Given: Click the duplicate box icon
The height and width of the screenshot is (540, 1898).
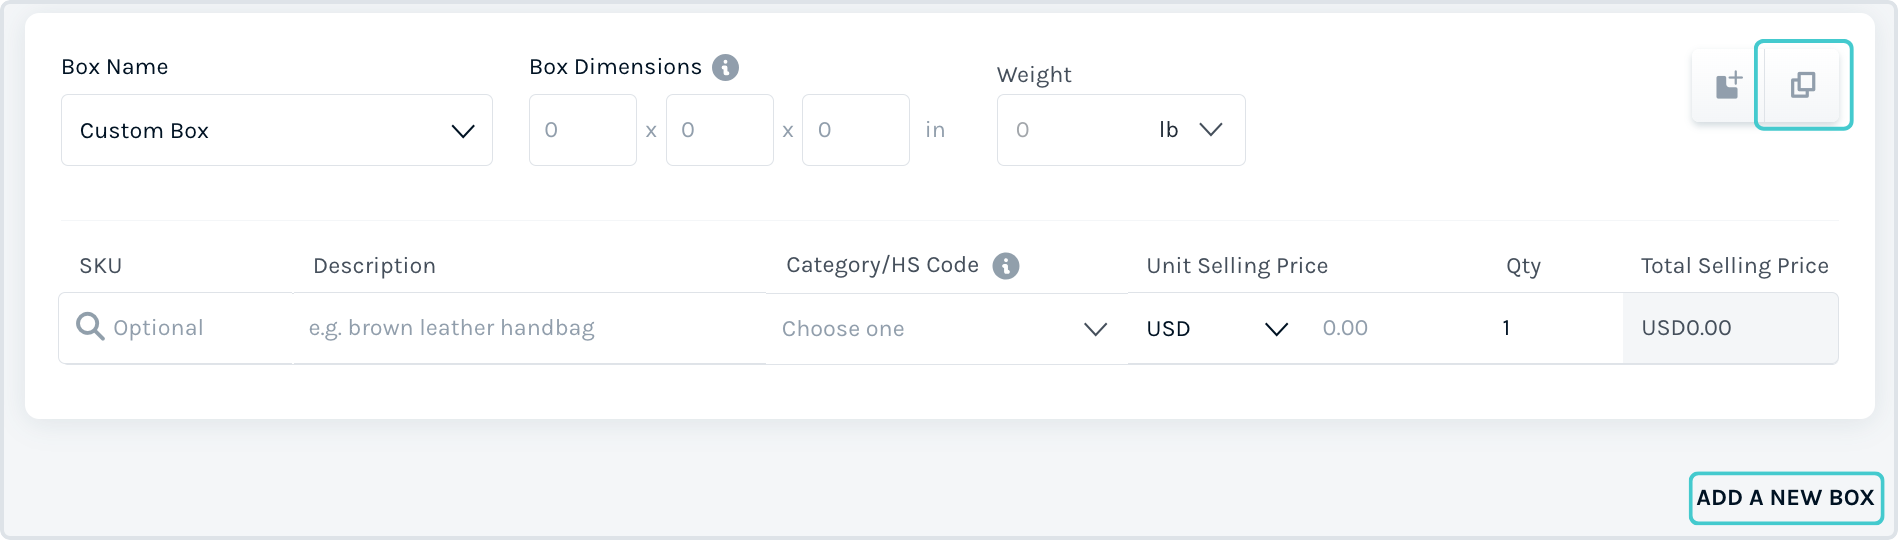Looking at the screenshot, I should pos(1803,85).
